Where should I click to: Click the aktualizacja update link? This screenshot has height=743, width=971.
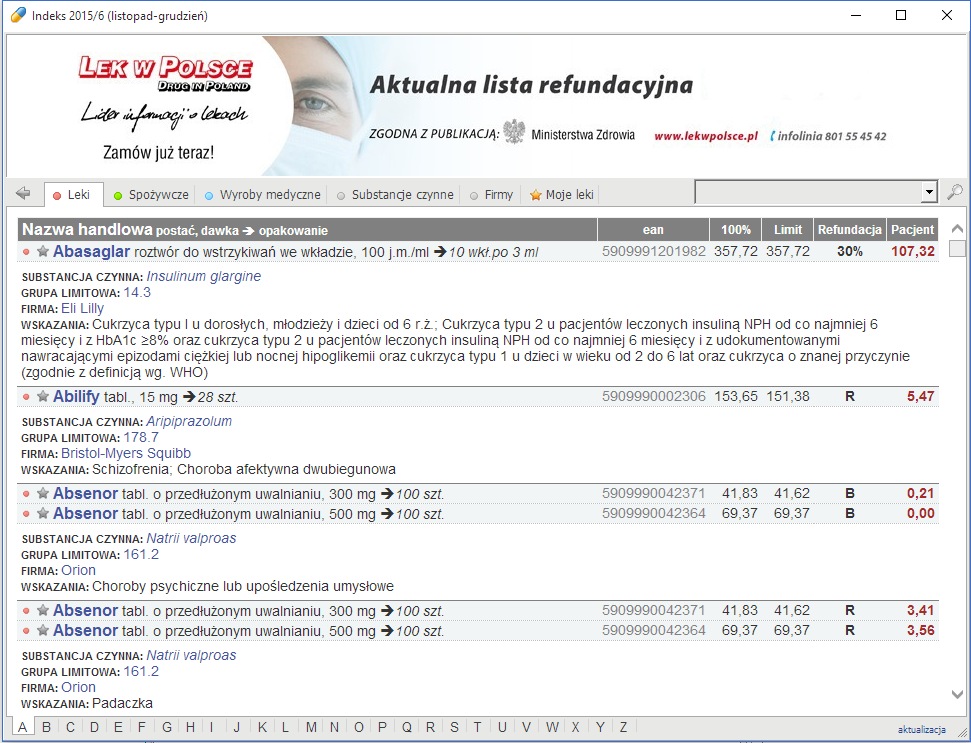click(921, 729)
